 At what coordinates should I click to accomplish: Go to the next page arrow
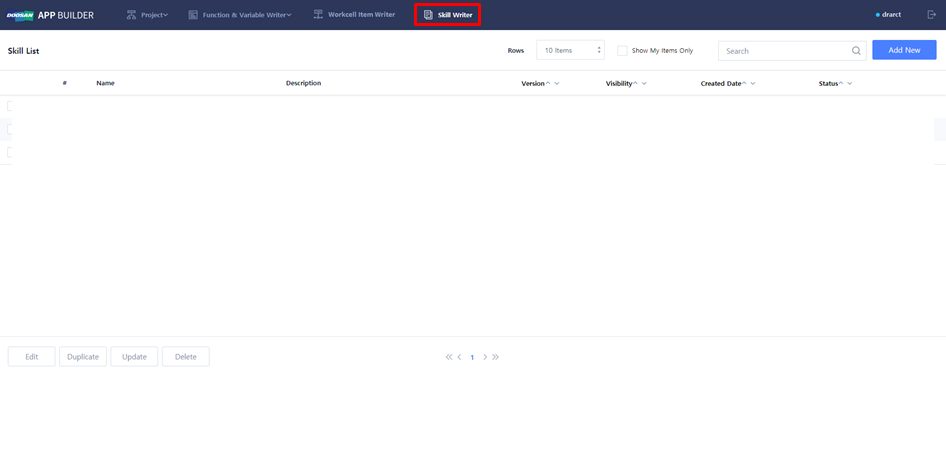[x=485, y=357]
